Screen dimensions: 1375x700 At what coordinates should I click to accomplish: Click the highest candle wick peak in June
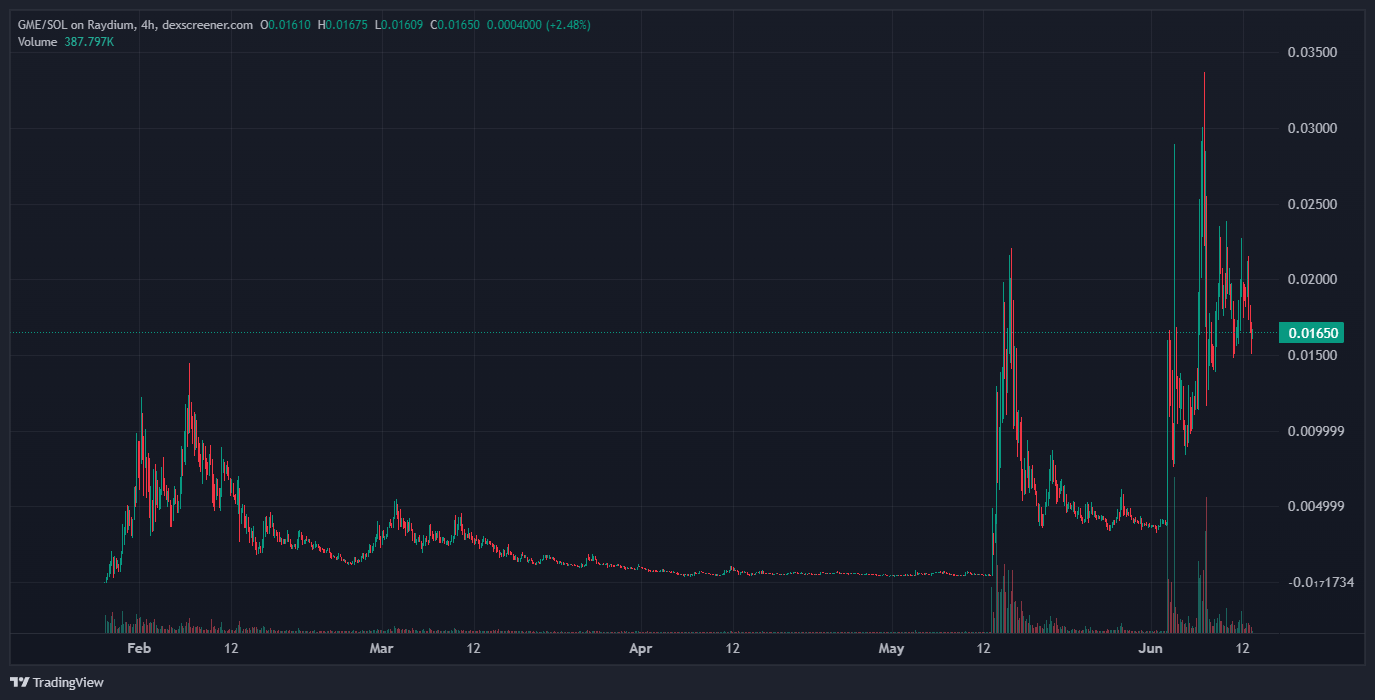pyautogui.click(x=1204, y=74)
